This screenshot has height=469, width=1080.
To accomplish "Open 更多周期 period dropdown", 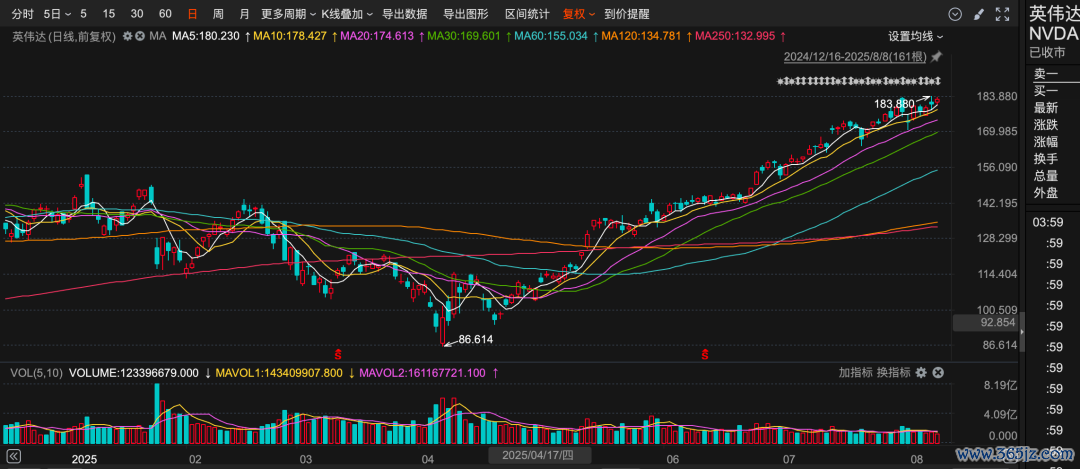I will (x=289, y=14).
